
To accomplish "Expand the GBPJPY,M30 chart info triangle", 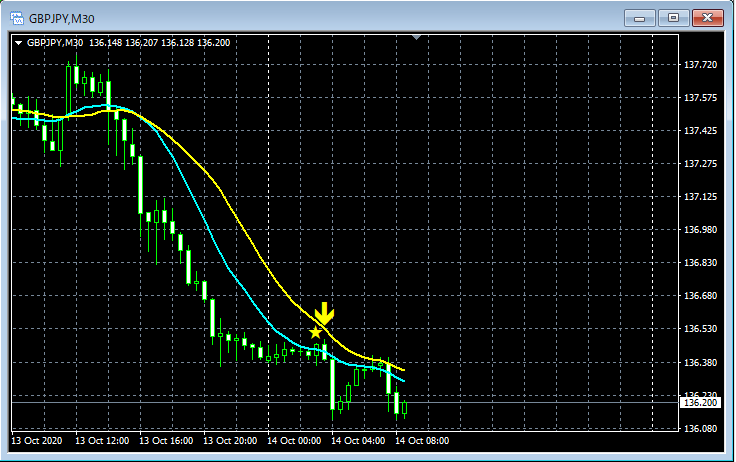I will click(x=18, y=43).
